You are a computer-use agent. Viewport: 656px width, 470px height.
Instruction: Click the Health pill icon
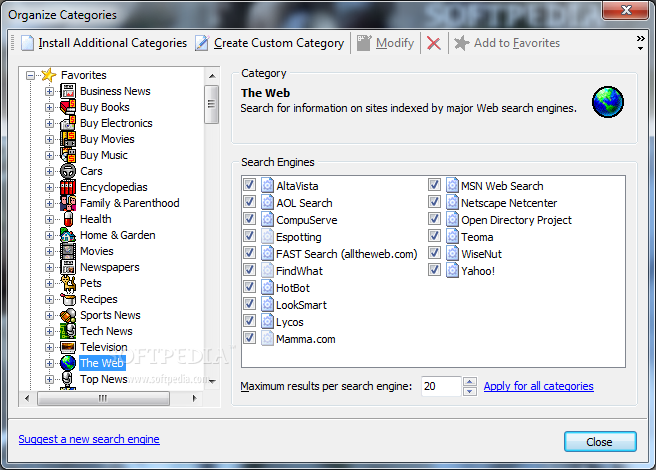pos(68,219)
